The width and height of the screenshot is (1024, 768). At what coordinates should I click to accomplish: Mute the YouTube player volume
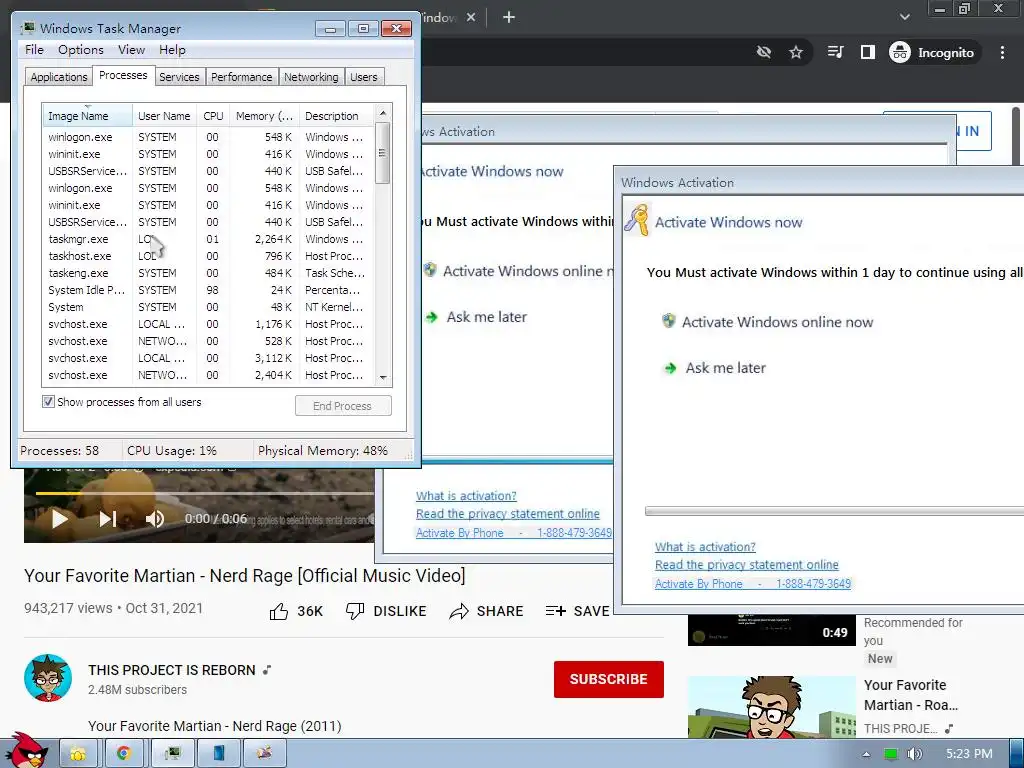point(154,519)
